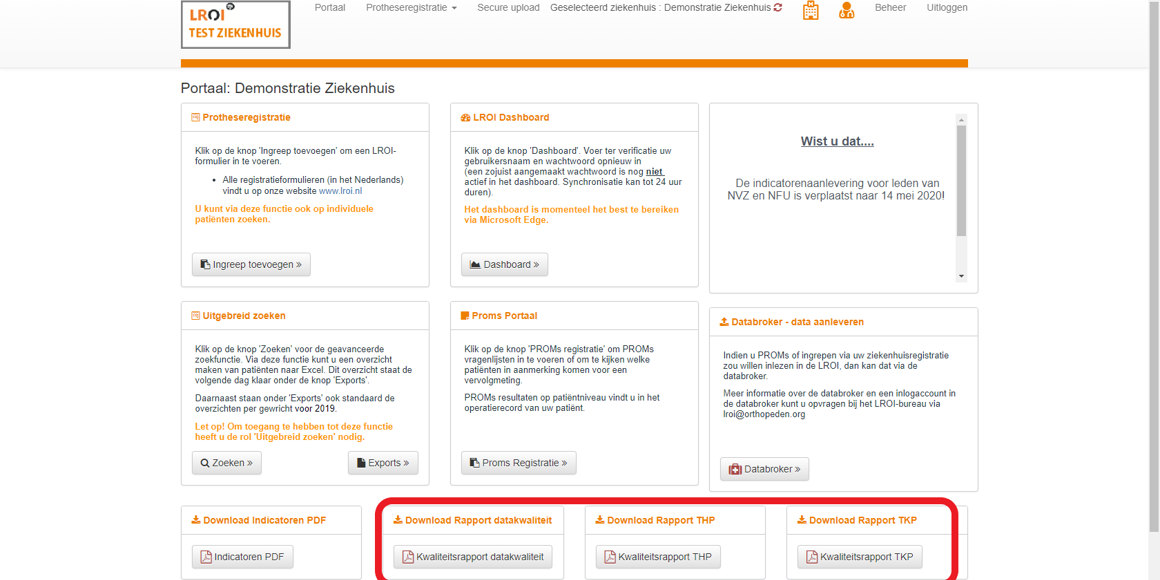Click the Zoeken search button
This screenshot has width=1160, height=580.
click(x=227, y=463)
